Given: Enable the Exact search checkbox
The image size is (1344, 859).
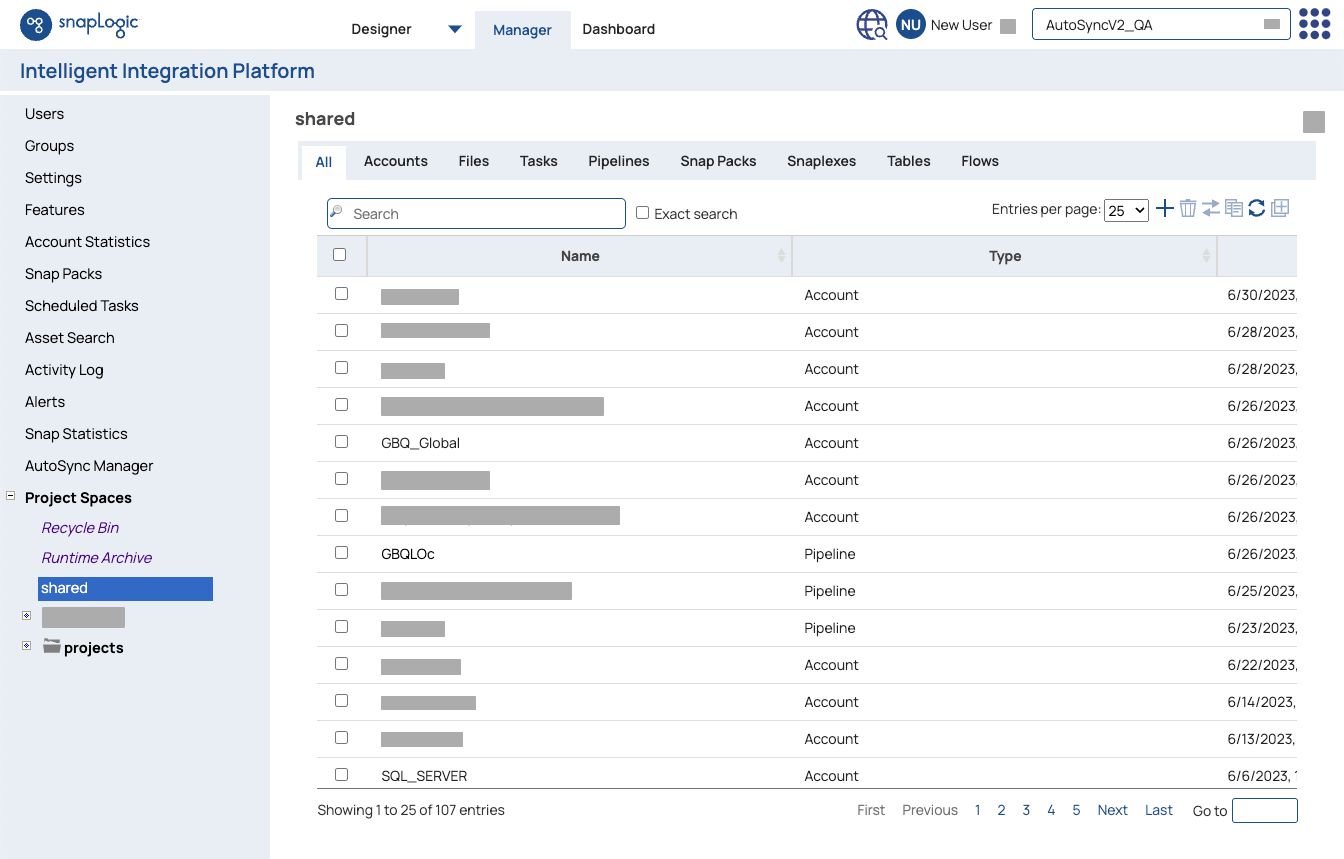Looking at the screenshot, I should tap(643, 213).
